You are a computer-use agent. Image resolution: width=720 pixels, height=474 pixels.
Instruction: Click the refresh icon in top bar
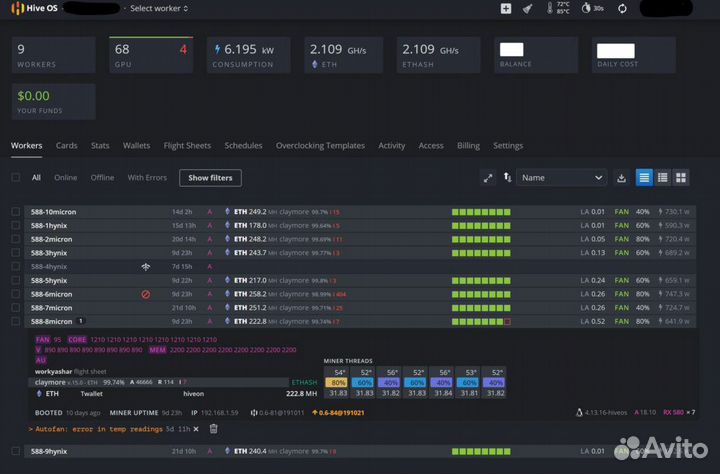click(x=622, y=8)
